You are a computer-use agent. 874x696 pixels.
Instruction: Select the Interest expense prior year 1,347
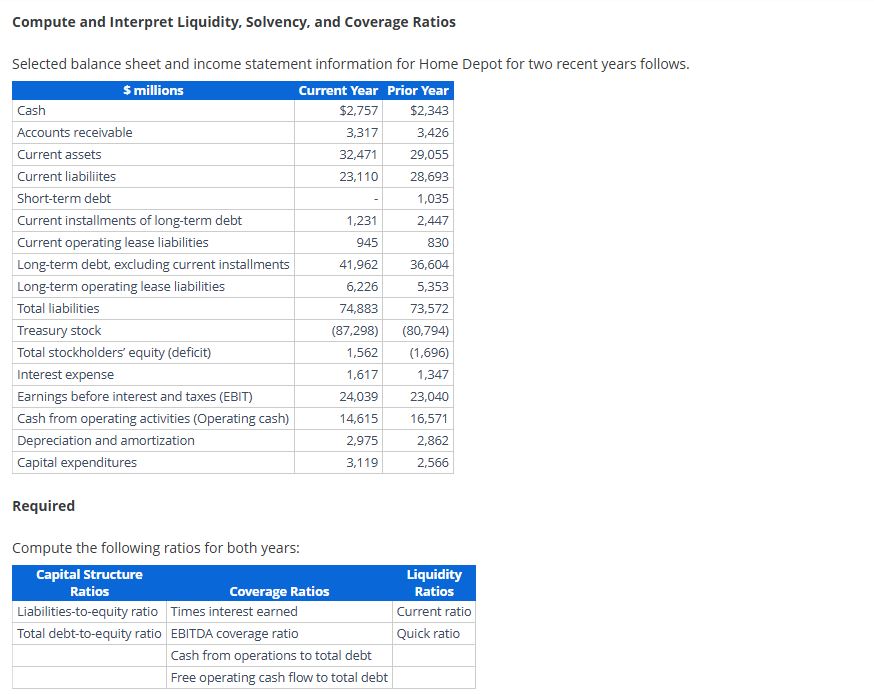point(432,375)
